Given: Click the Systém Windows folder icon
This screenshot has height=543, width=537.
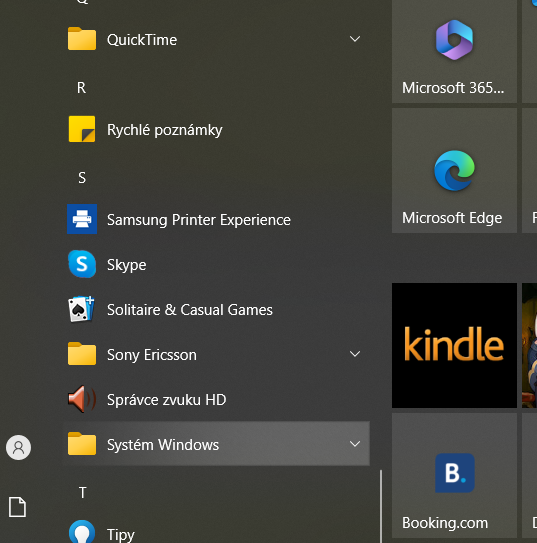Looking at the screenshot, I should click(82, 444).
